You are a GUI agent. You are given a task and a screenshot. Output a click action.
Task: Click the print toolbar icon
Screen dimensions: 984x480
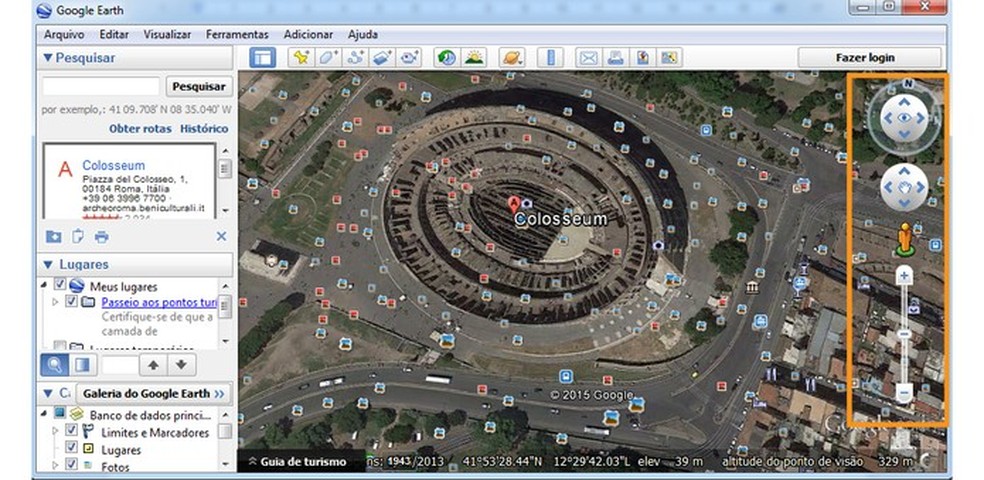click(615, 58)
